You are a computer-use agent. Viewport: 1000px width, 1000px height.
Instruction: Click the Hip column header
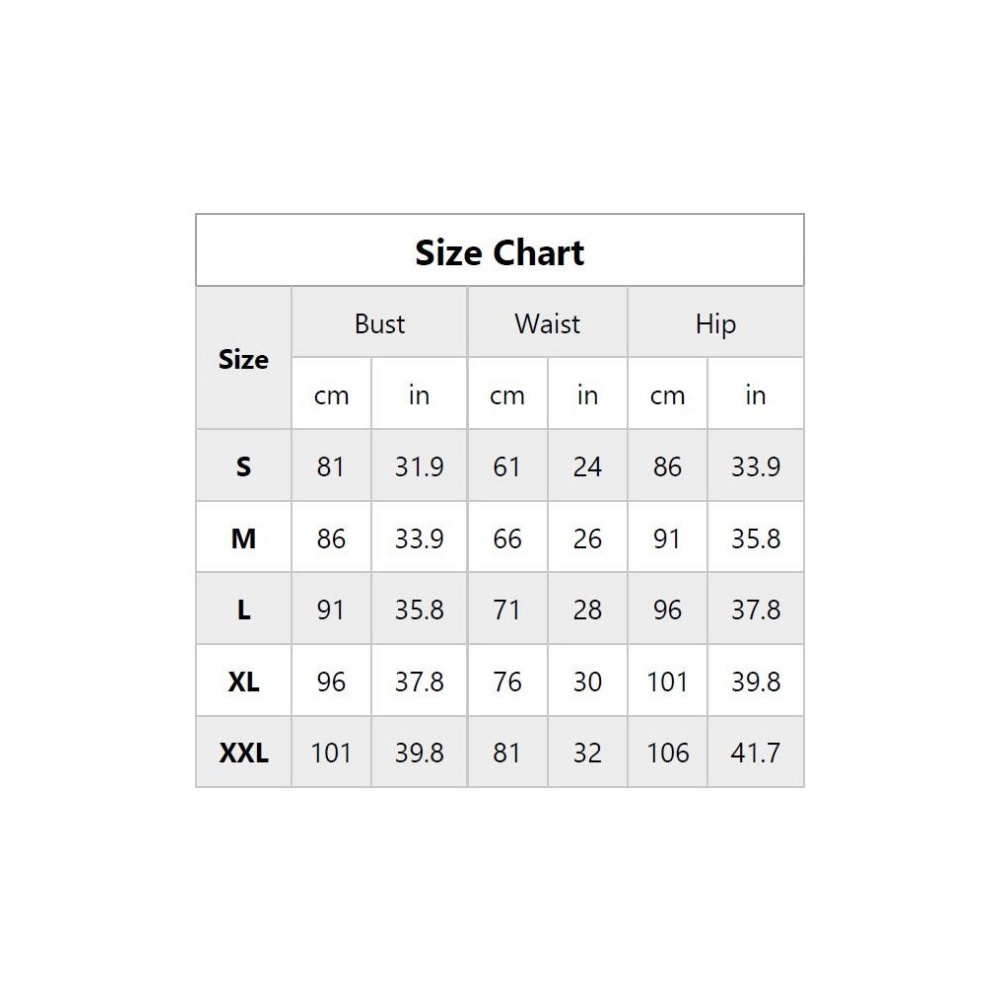coord(715,323)
